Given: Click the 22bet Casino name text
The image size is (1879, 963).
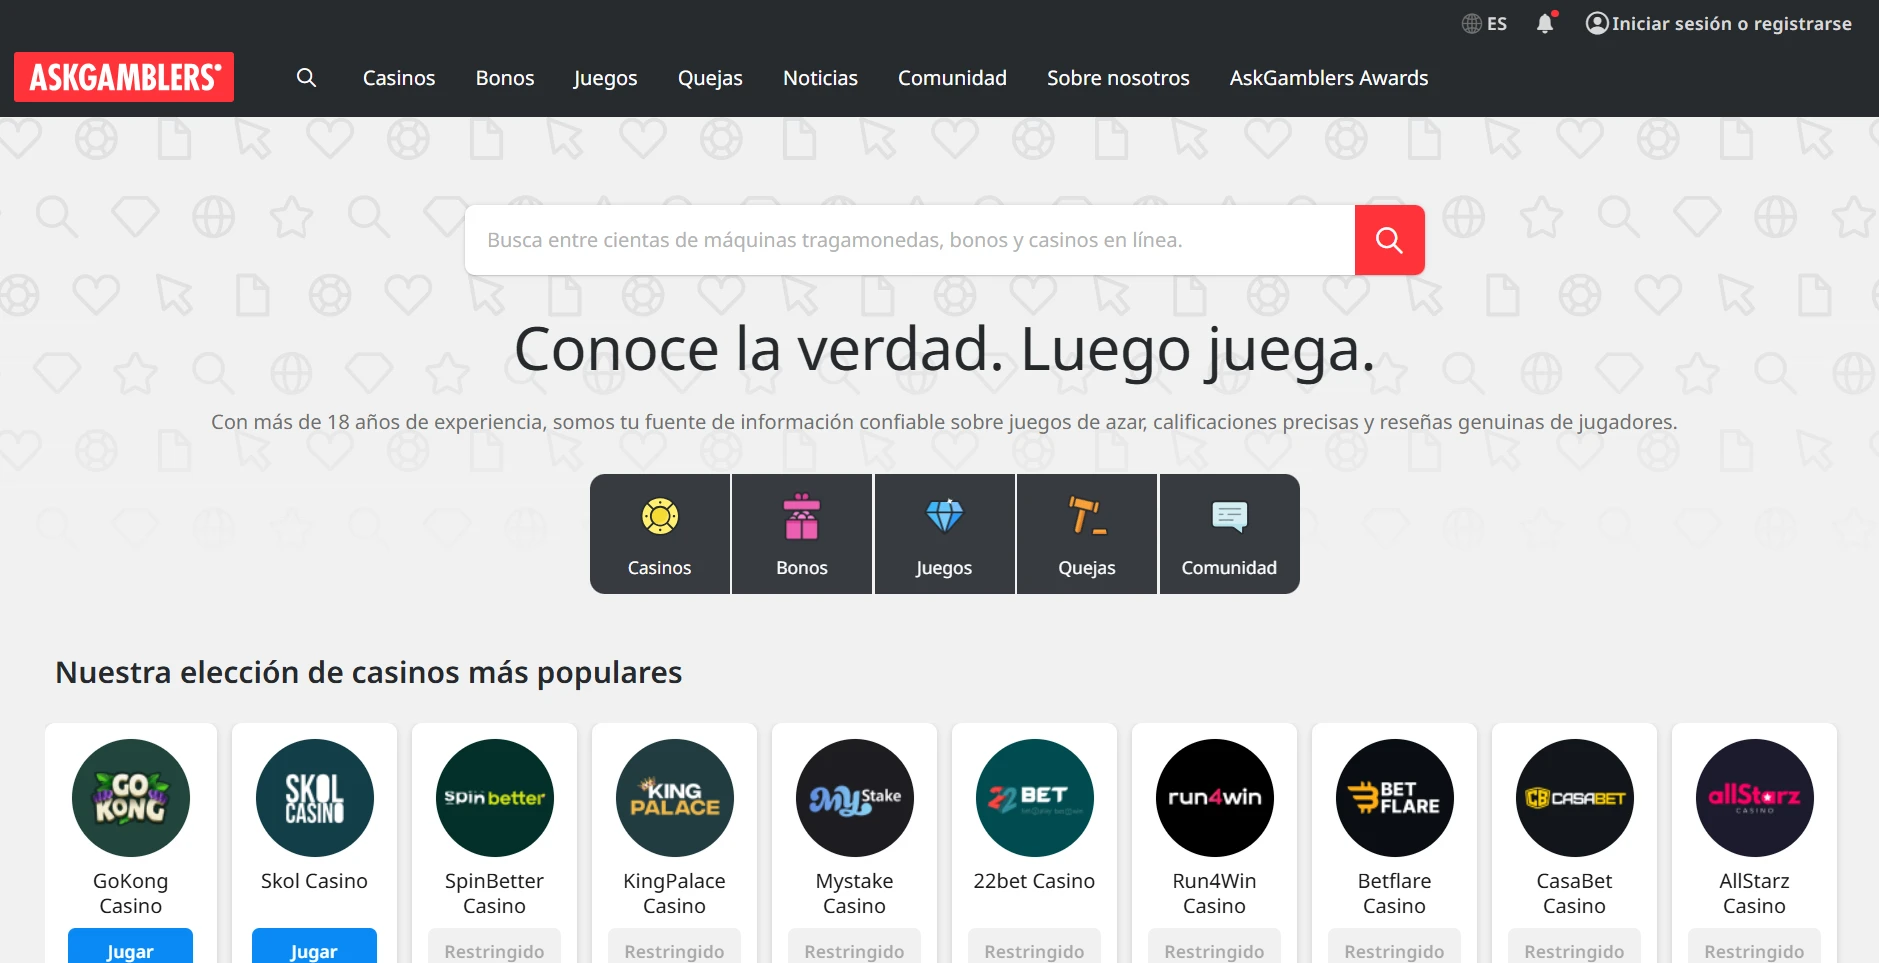Looking at the screenshot, I should pyautogui.click(x=1034, y=881).
